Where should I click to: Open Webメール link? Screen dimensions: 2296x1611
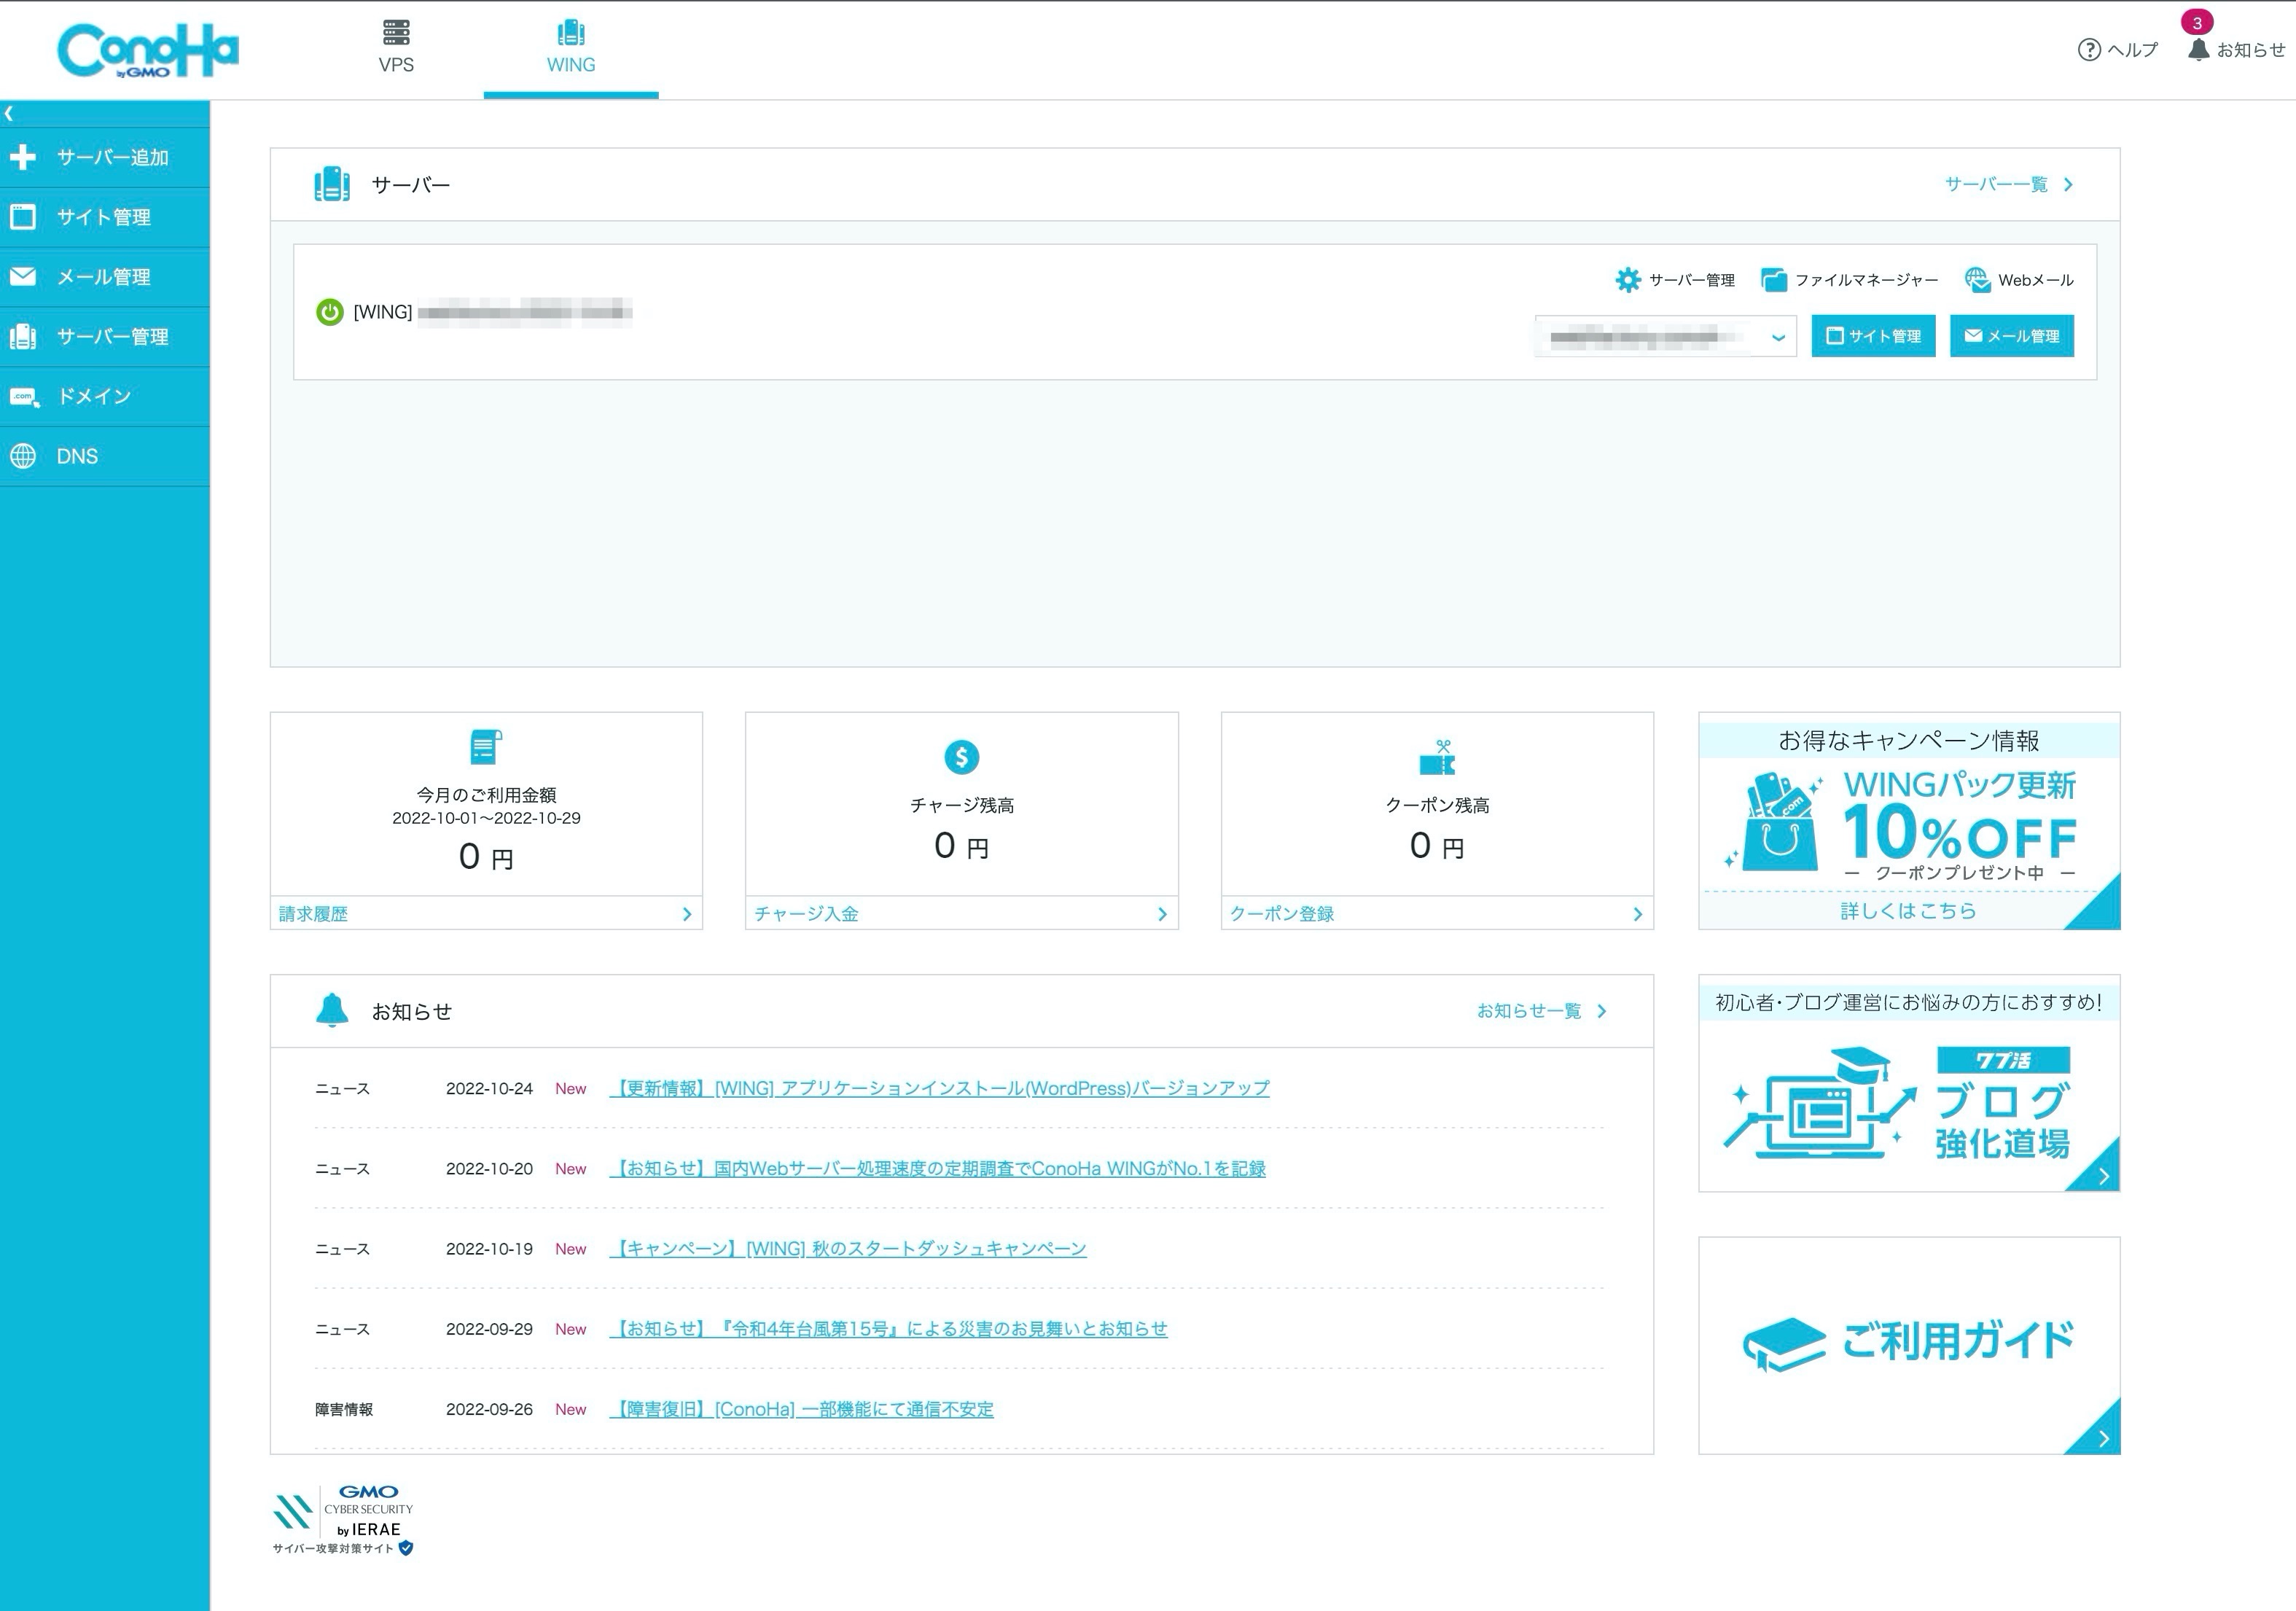[2035, 280]
